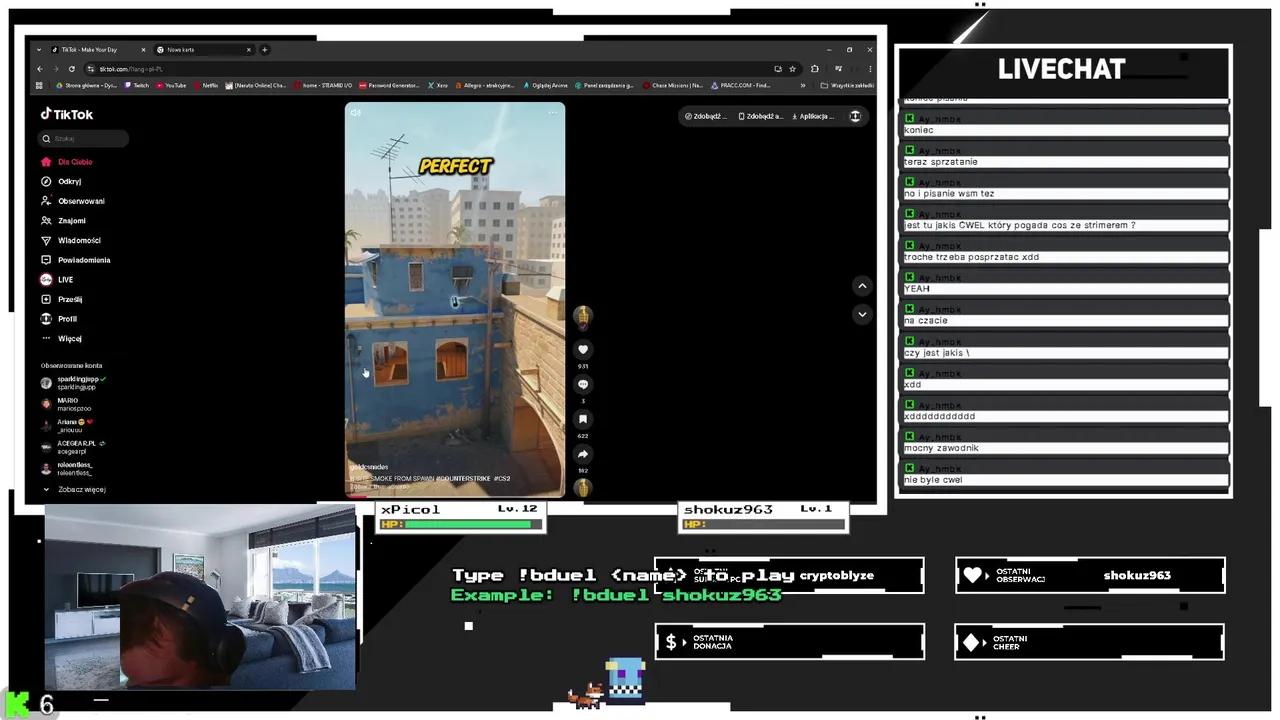Click the first Zdobądź button in header
The width and height of the screenshot is (1280, 720).
point(706,116)
